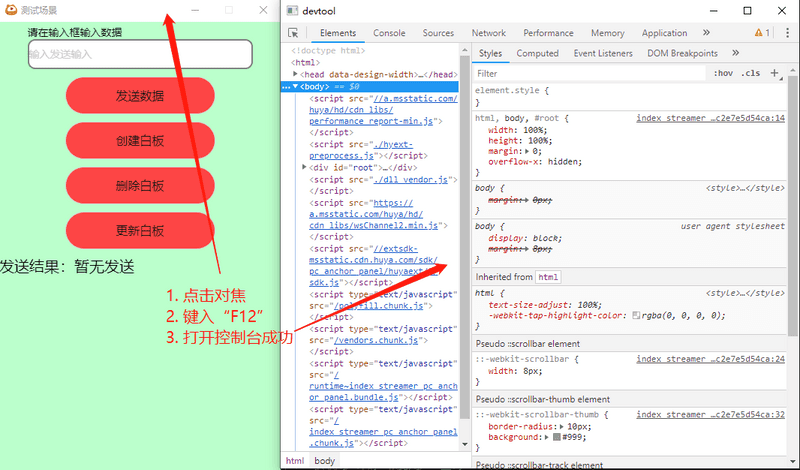Click the element.style rule block

(x=630, y=96)
